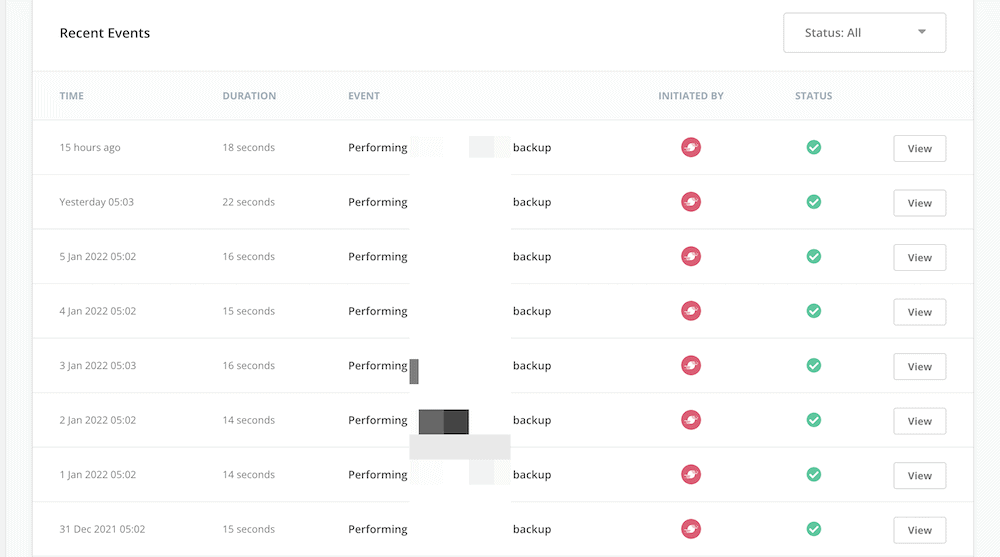The width and height of the screenshot is (1000, 557).
Task: View the 31 Dec 2021 backup event
Action: [919, 530]
